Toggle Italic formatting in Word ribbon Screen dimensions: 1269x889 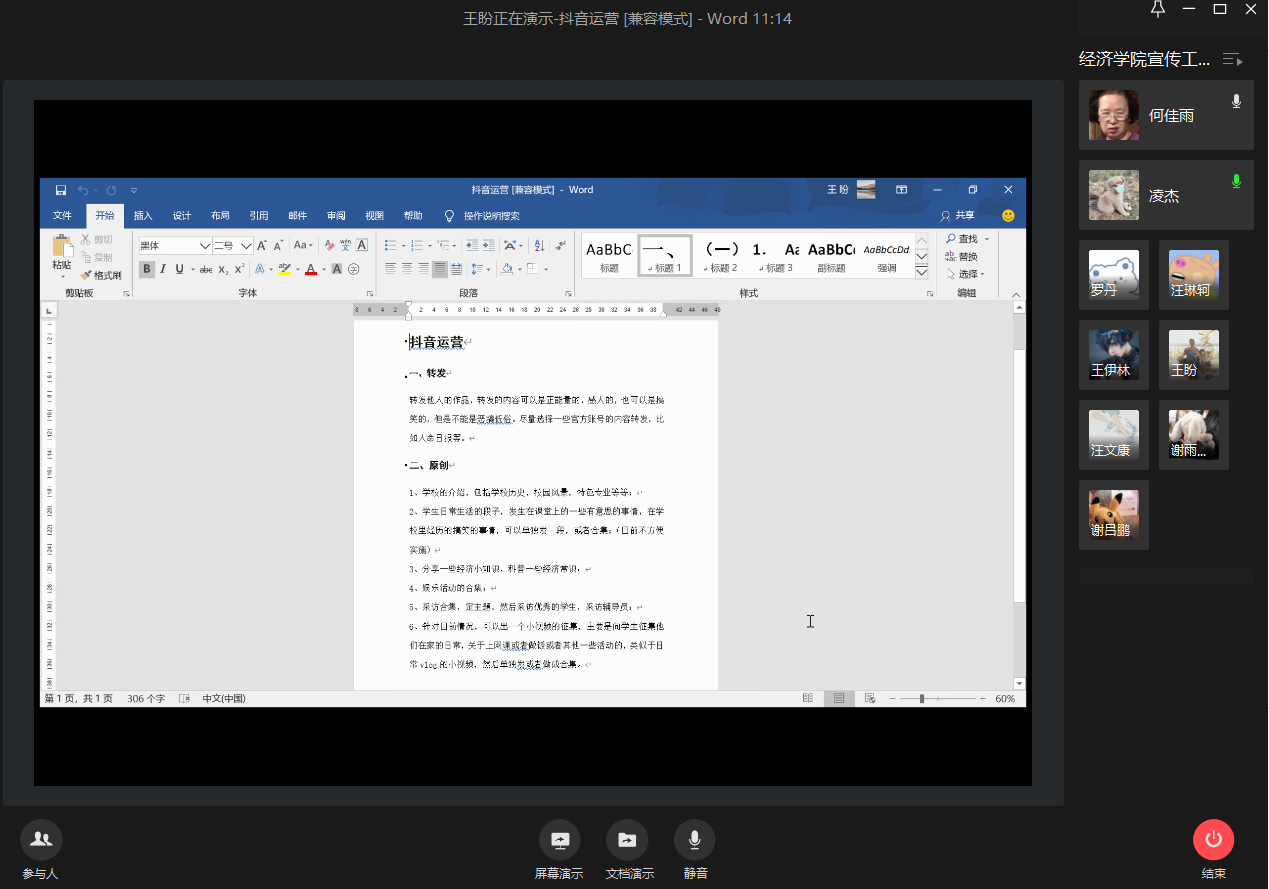click(x=163, y=269)
